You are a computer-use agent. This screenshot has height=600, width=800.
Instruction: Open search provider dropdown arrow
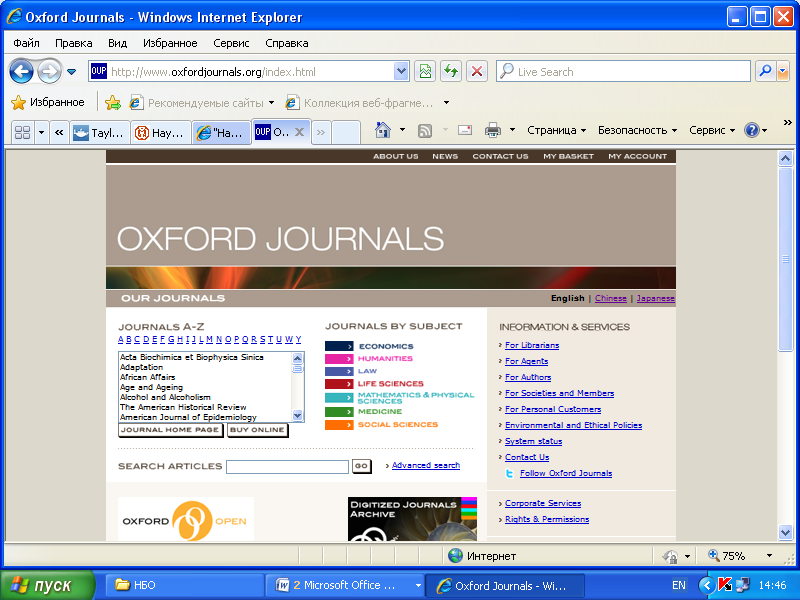(783, 72)
